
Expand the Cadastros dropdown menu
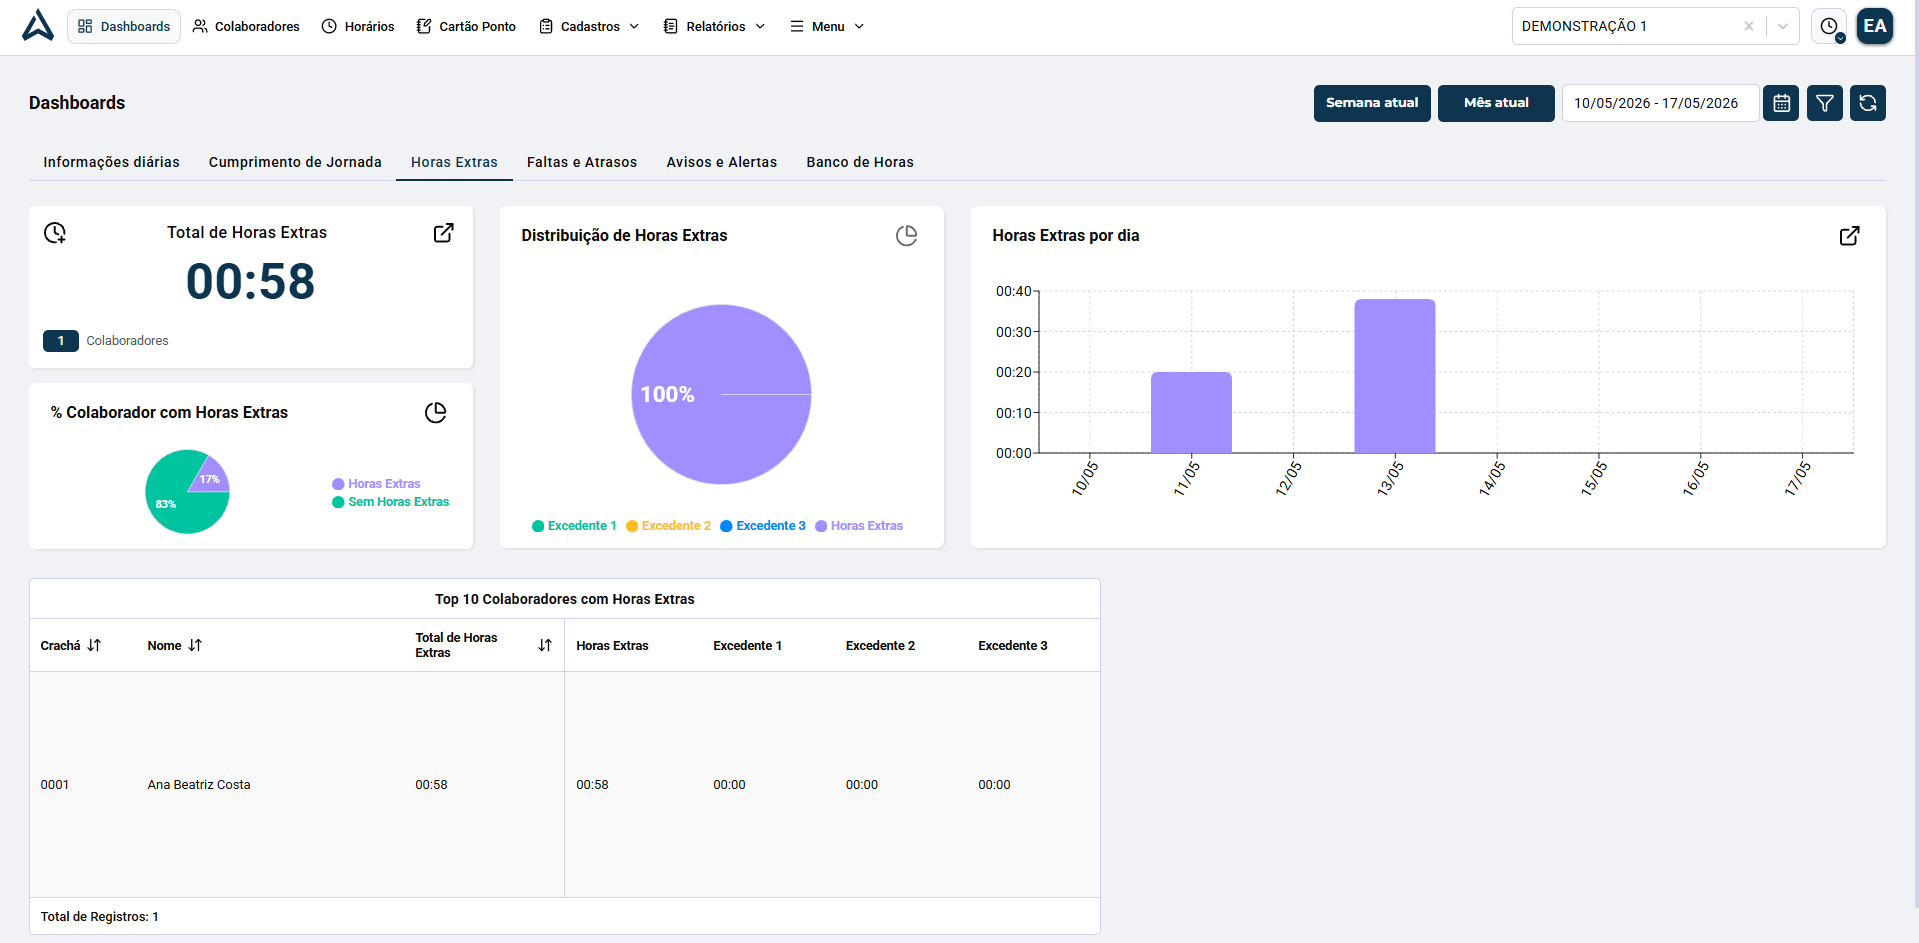tap(589, 26)
